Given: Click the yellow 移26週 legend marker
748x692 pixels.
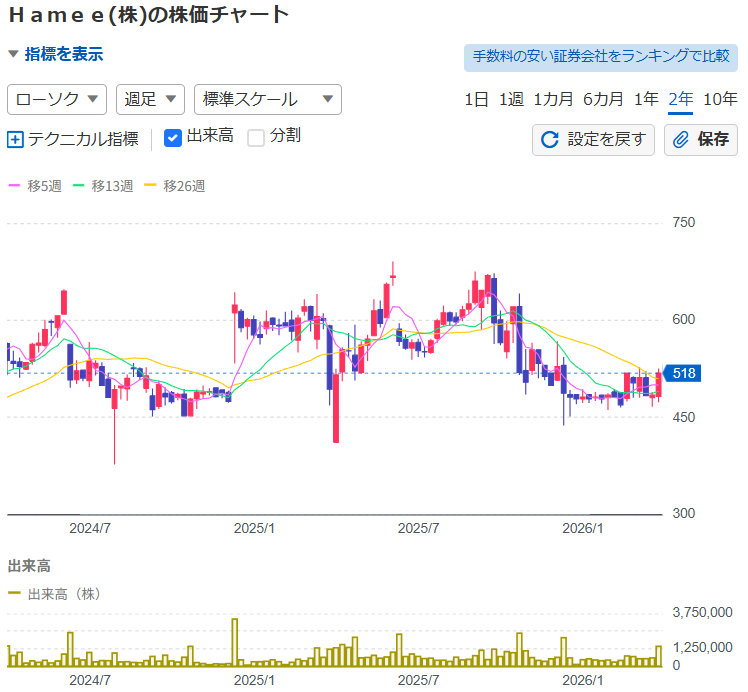Looking at the screenshot, I should tap(151, 186).
